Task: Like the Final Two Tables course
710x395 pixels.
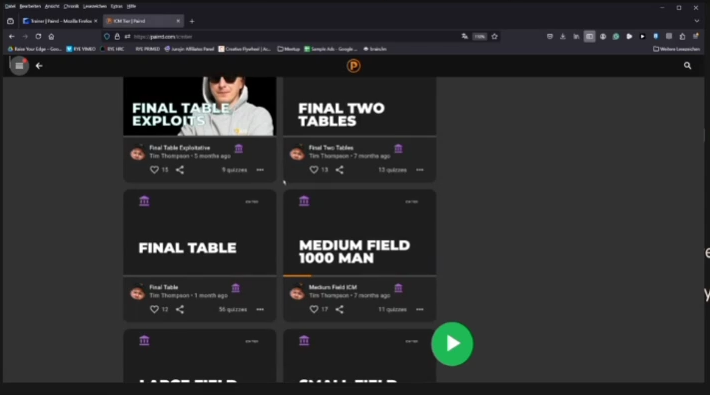Action: click(314, 170)
